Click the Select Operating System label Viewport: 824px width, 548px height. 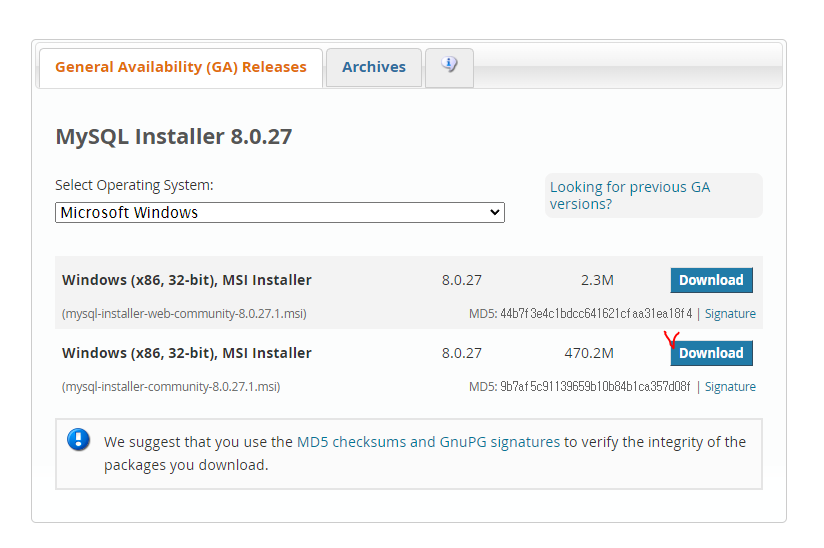point(134,185)
